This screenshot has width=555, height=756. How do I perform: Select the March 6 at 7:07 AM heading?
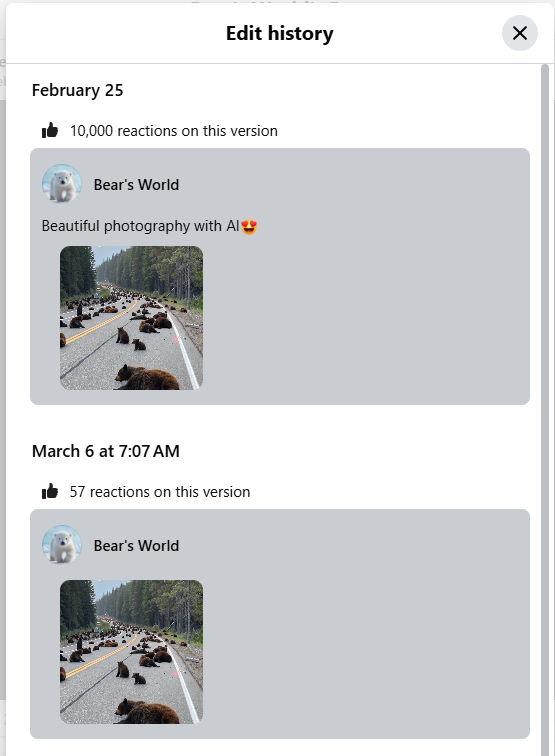pos(106,451)
